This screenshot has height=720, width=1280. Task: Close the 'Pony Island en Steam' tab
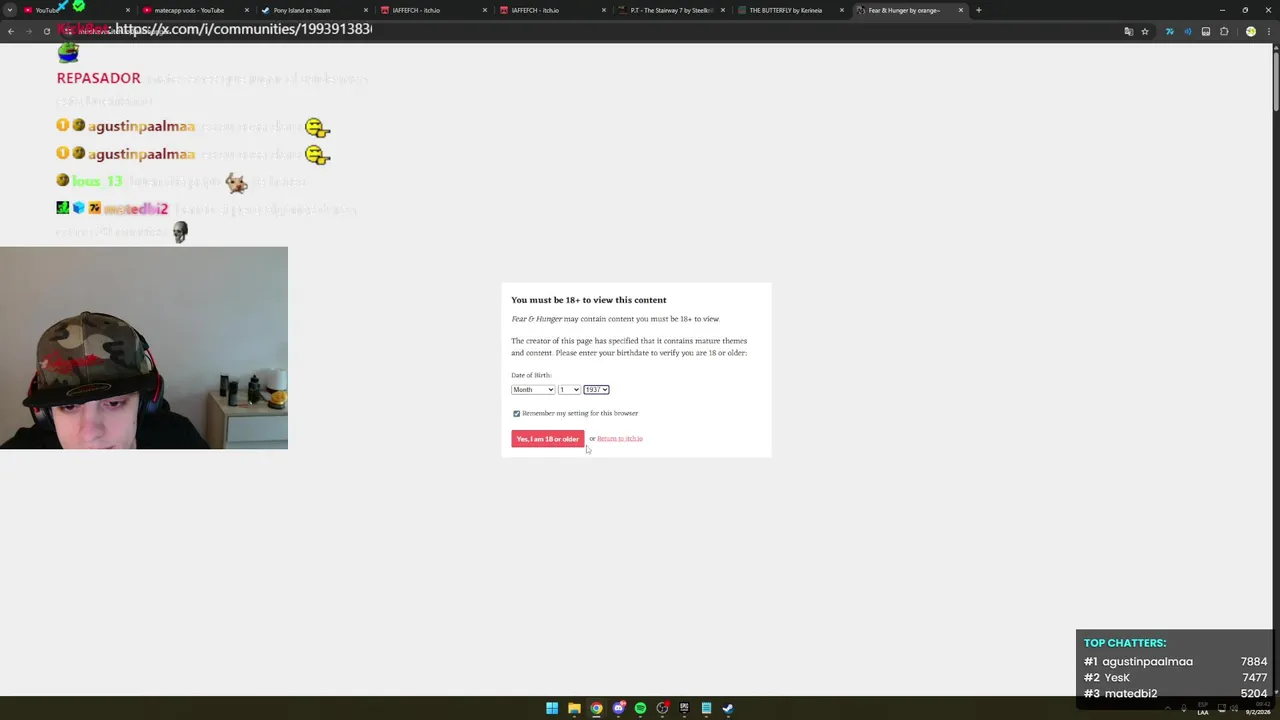(x=366, y=10)
